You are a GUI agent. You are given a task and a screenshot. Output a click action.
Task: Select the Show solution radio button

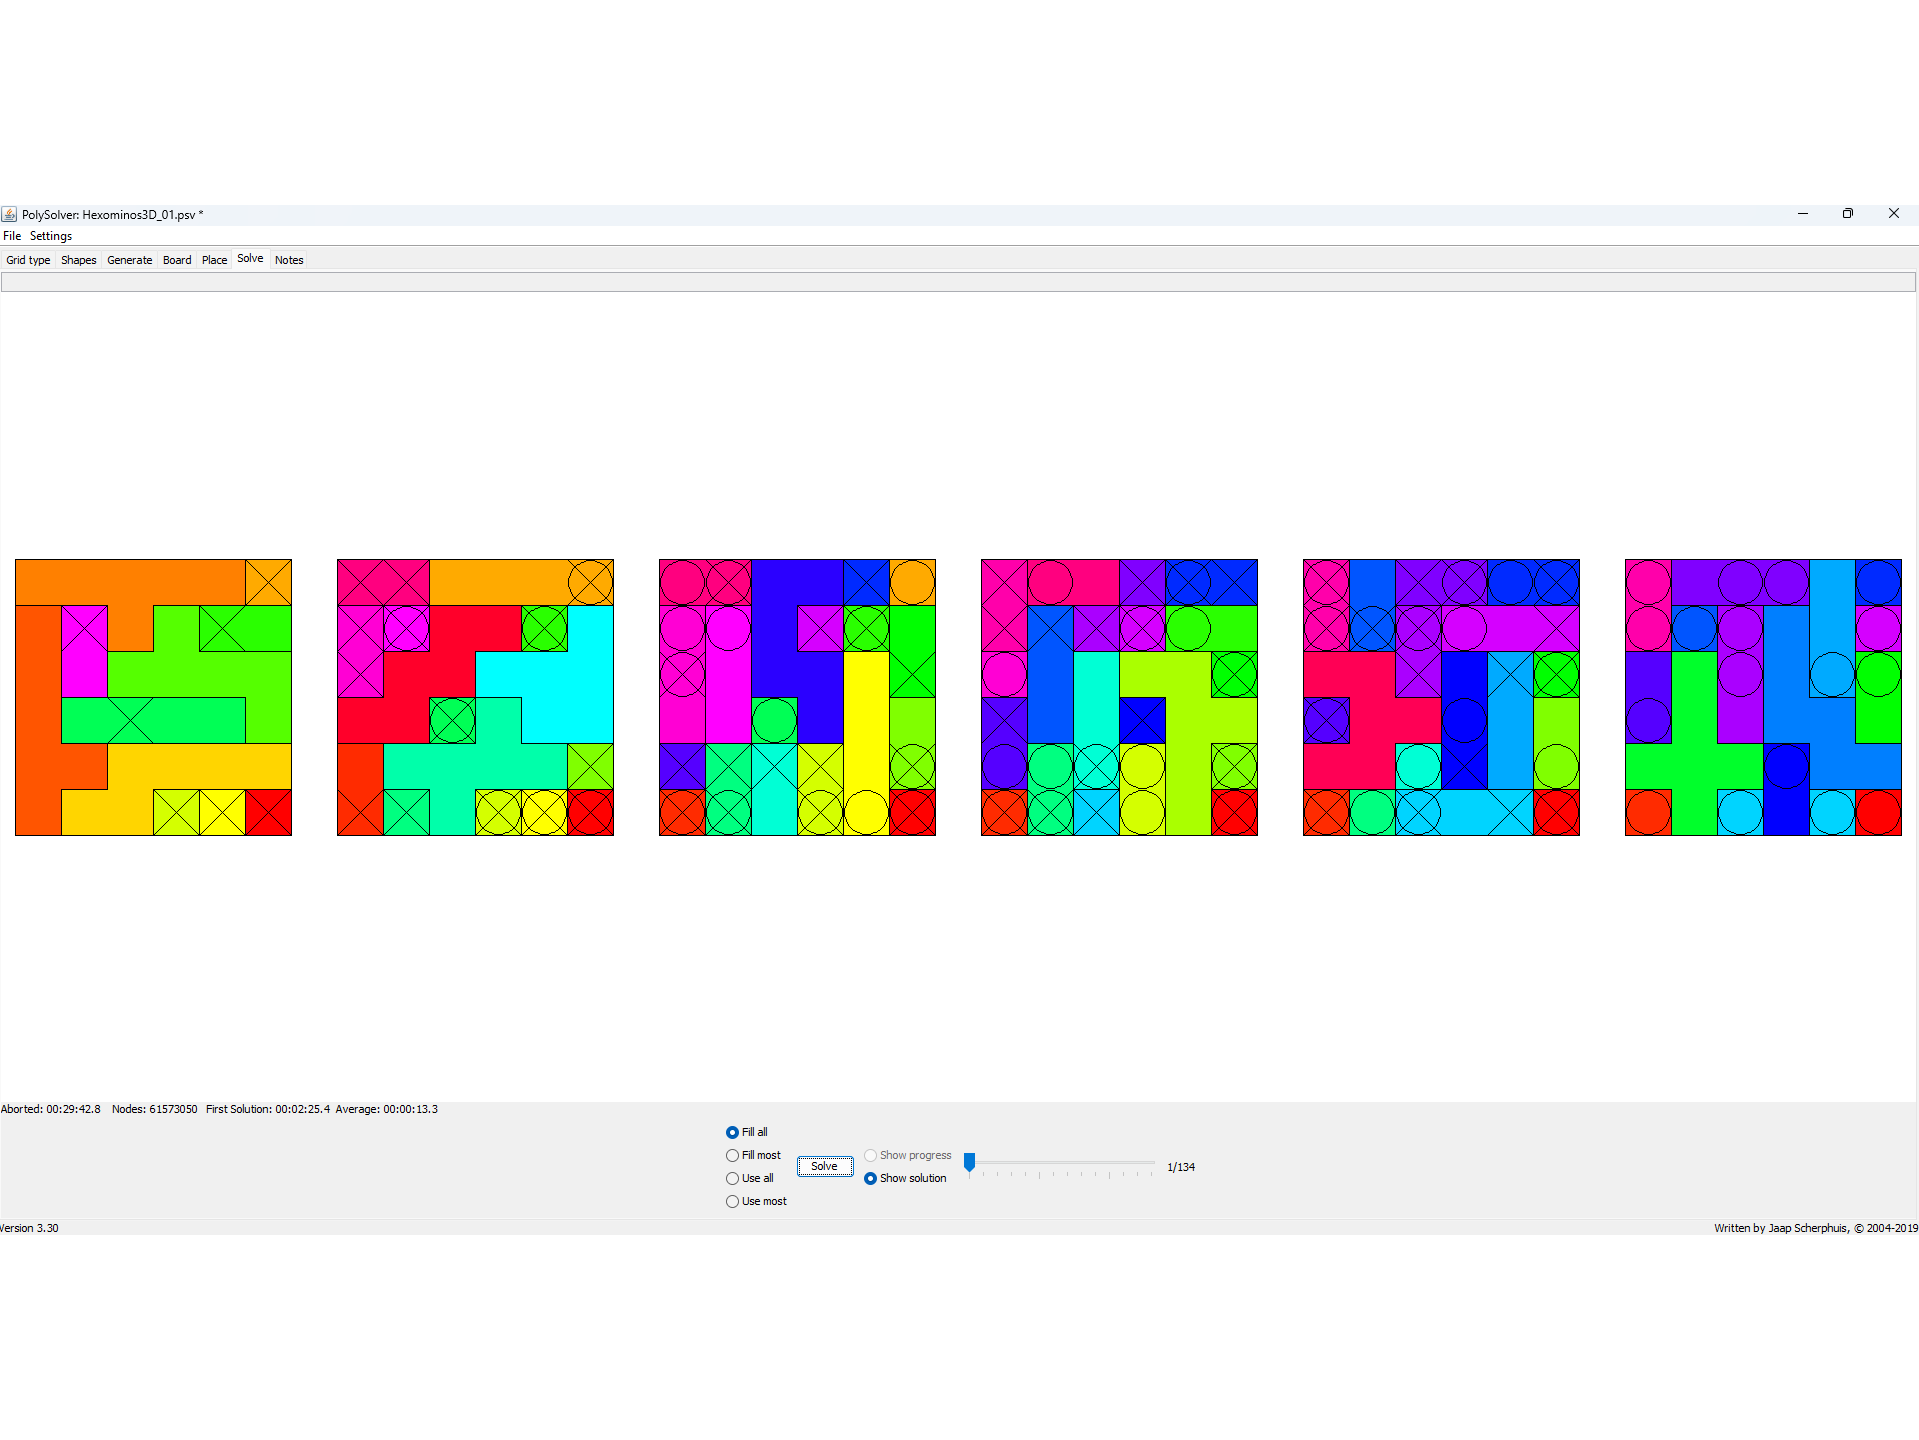(x=871, y=1178)
